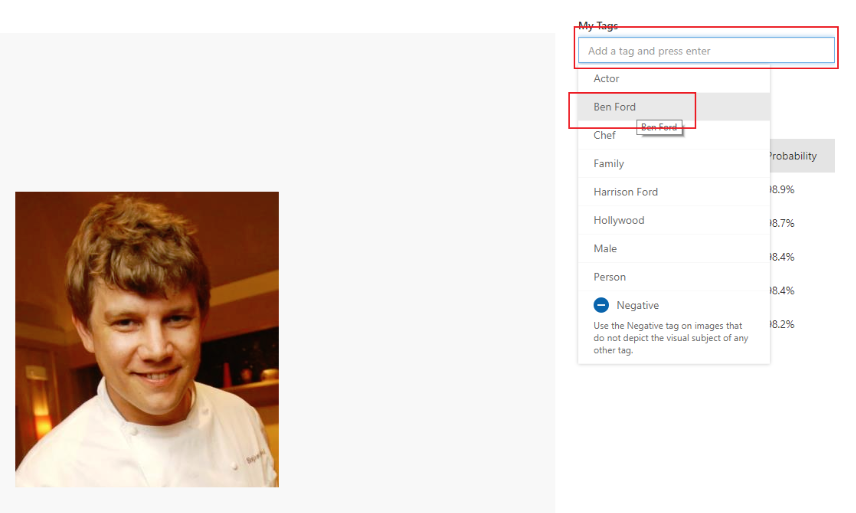This screenshot has width=856, height=513.
Task: Focus the 'Add a tag' input field
Action: click(x=705, y=51)
